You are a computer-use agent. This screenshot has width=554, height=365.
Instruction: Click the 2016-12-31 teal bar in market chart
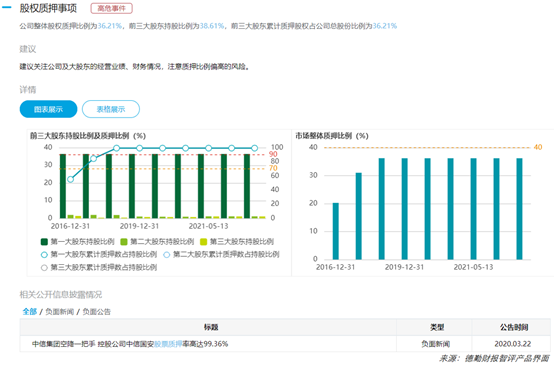coord(336,231)
